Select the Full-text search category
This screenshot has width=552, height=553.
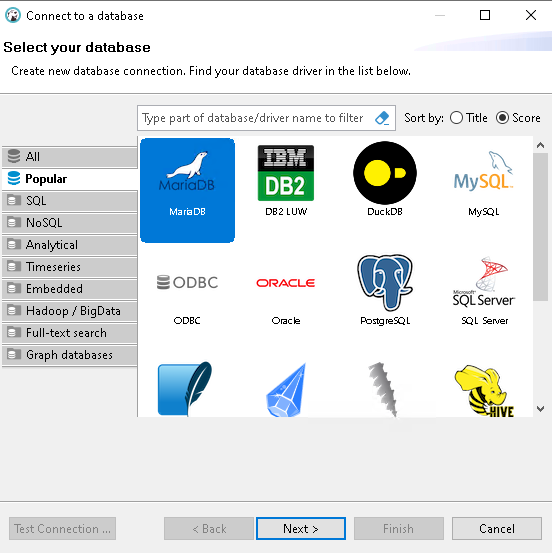(70, 333)
